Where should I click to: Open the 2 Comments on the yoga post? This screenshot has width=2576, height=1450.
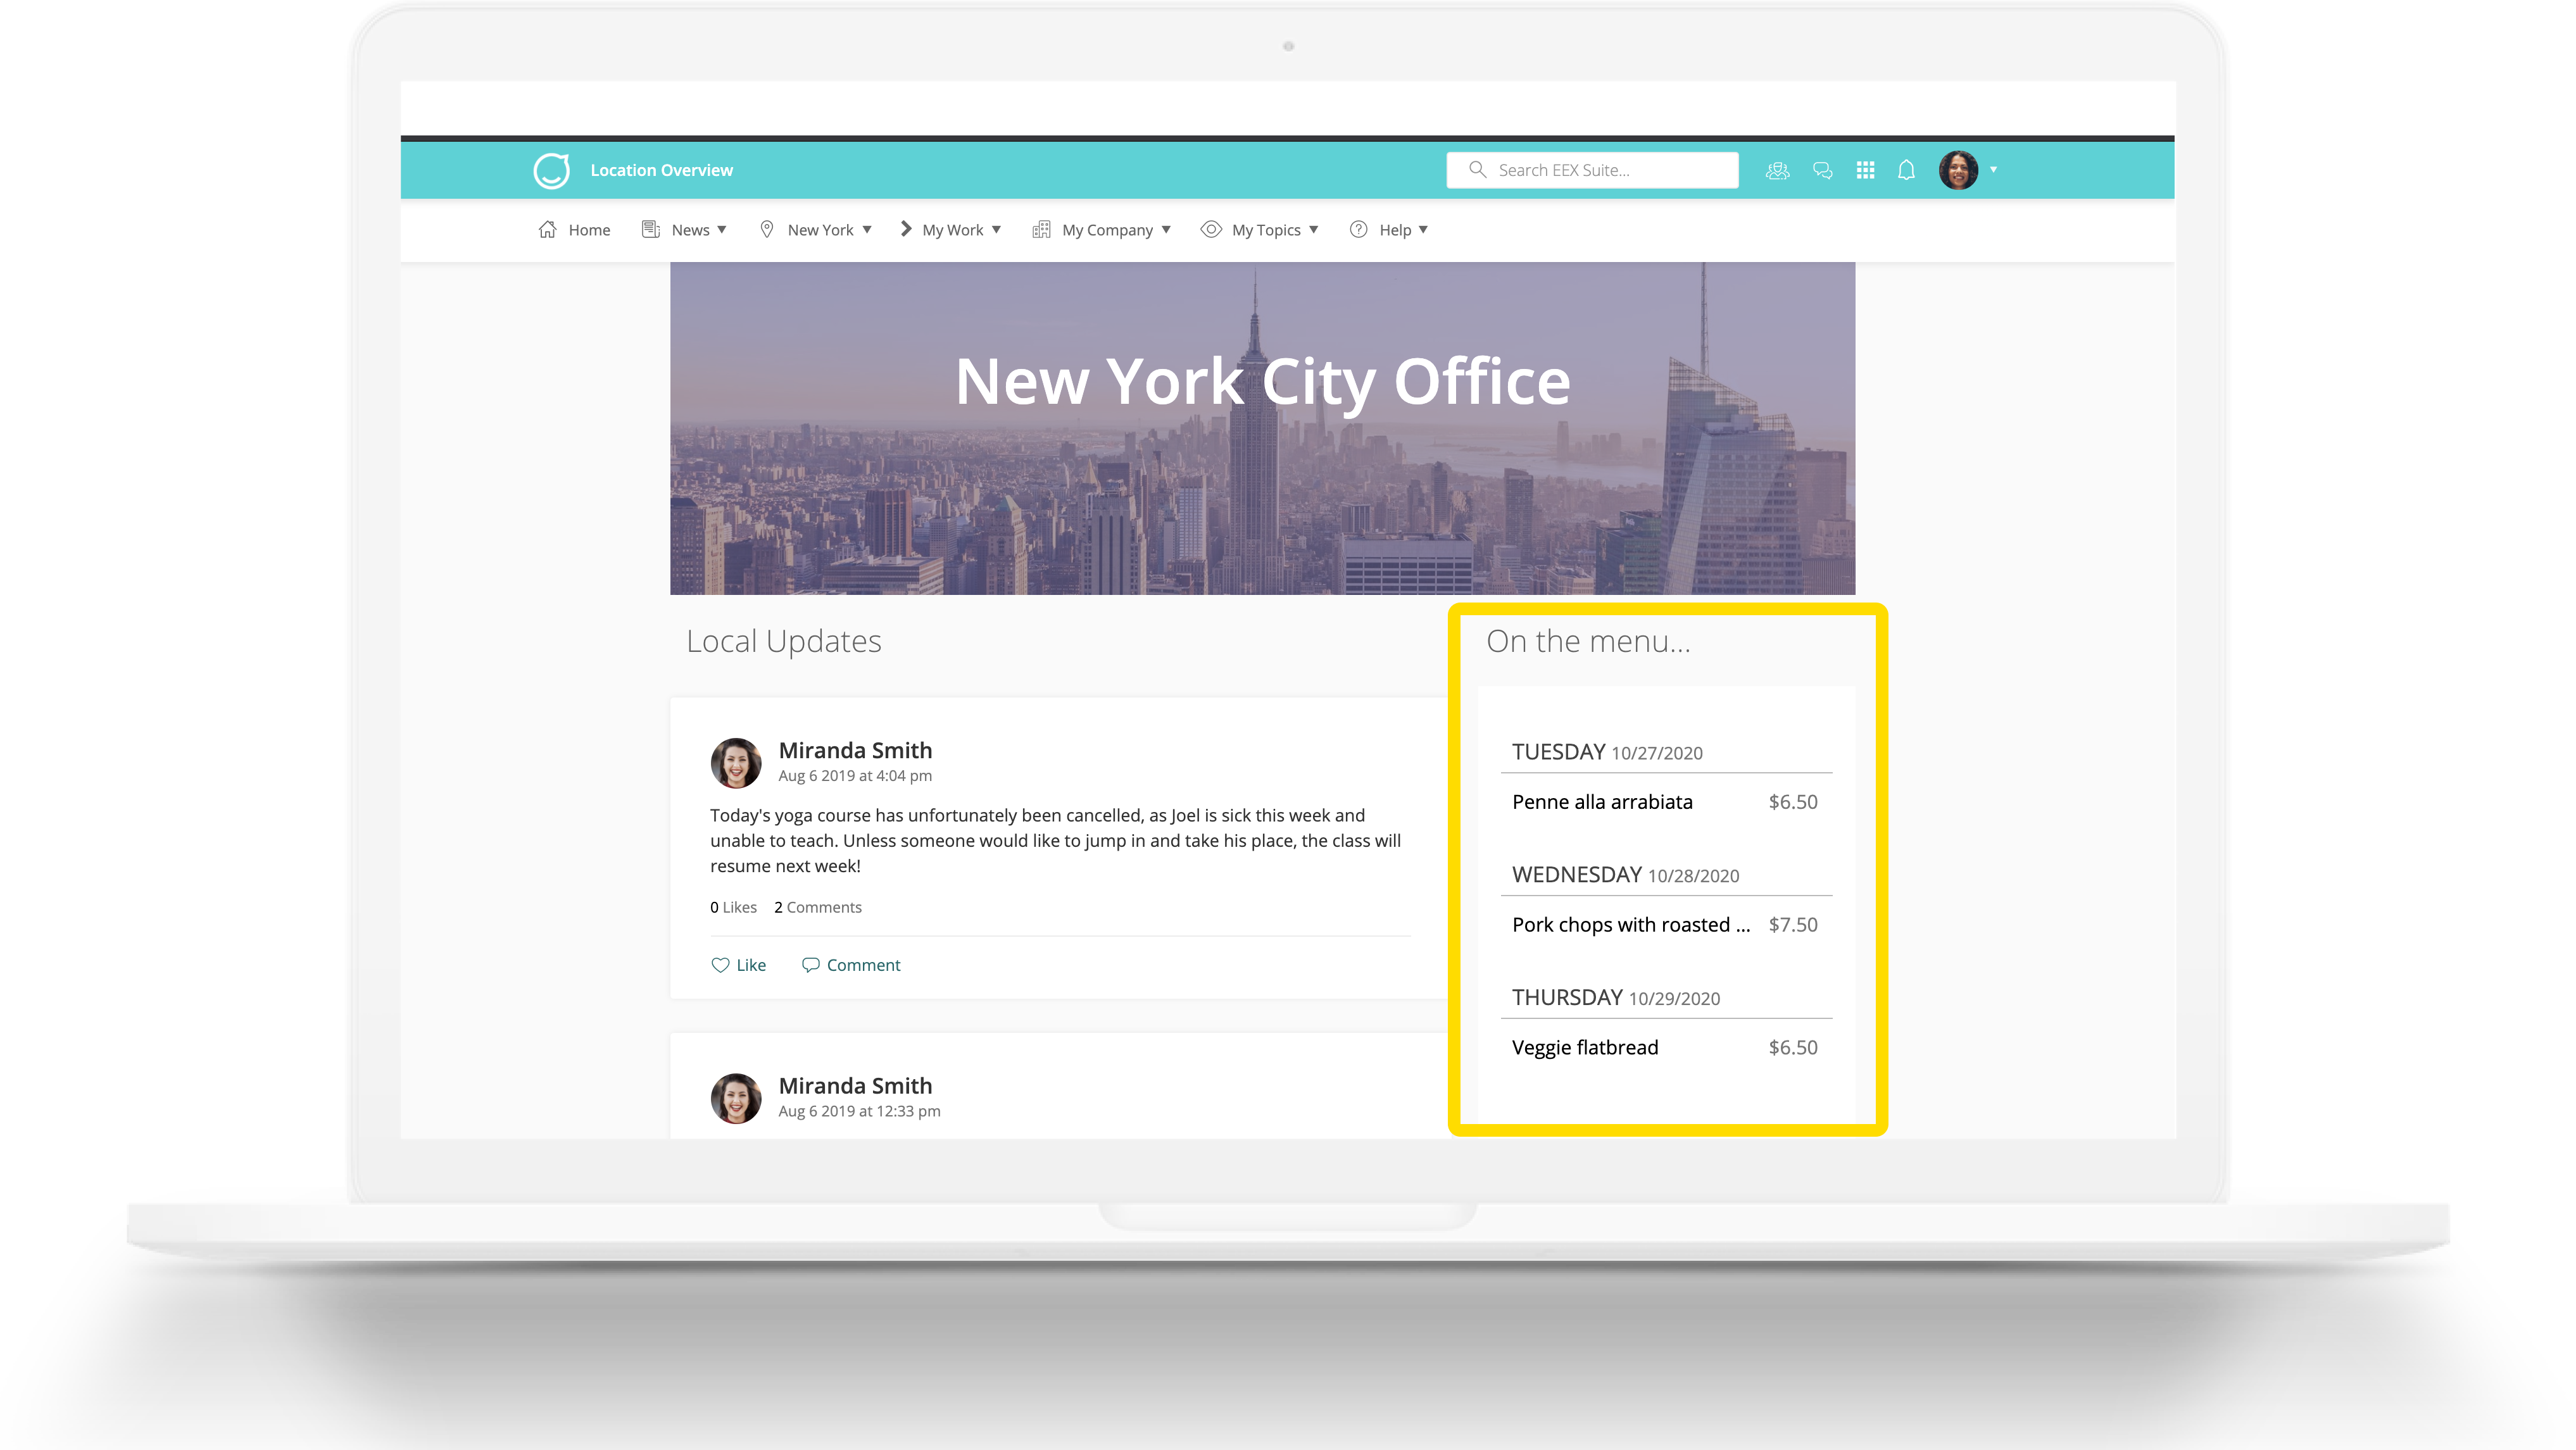(817, 907)
